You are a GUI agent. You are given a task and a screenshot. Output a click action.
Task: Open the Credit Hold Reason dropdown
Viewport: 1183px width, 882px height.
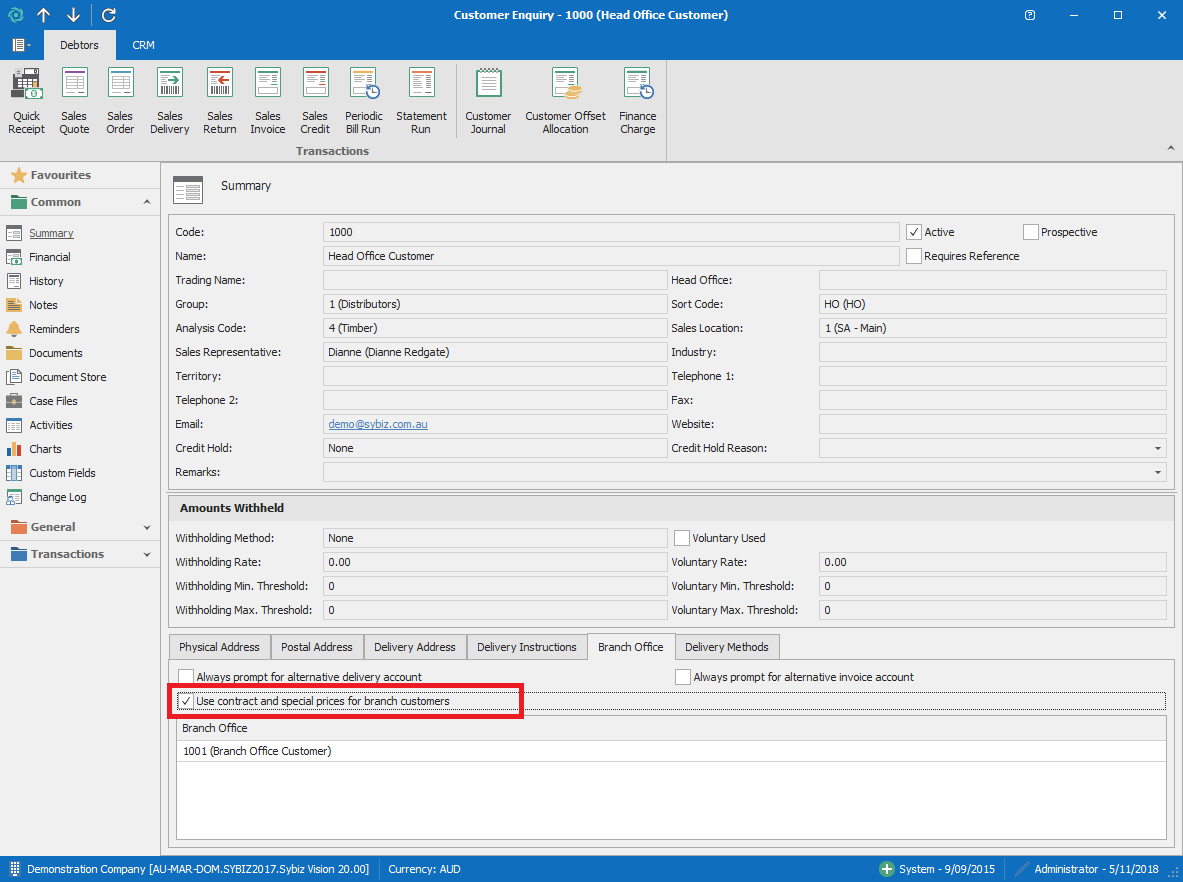(1158, 448)
